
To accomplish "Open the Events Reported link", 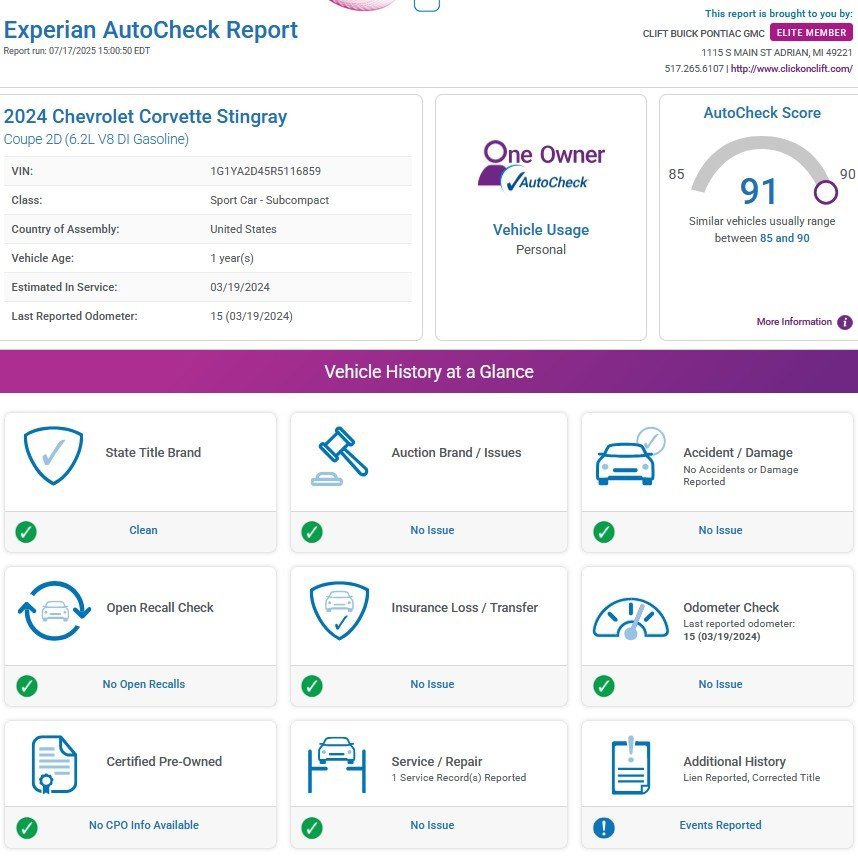I will (x=720, y=826).
